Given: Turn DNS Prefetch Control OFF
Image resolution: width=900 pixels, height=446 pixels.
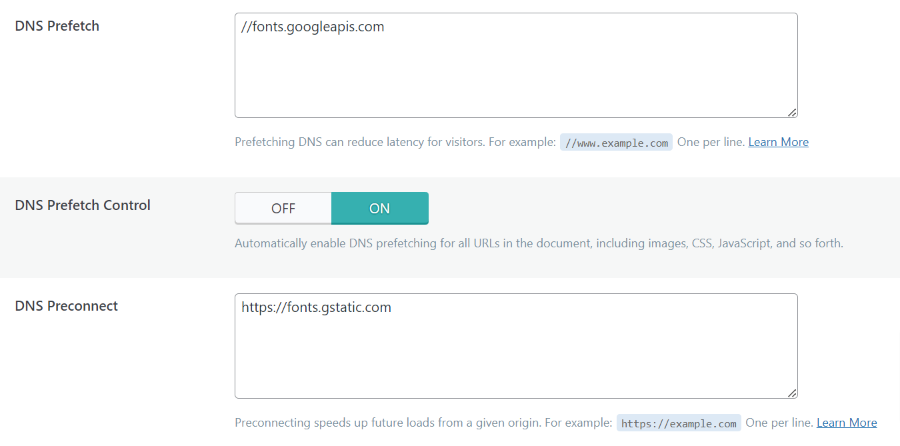Looking at the screenshot, I should (x=283, y=208).
